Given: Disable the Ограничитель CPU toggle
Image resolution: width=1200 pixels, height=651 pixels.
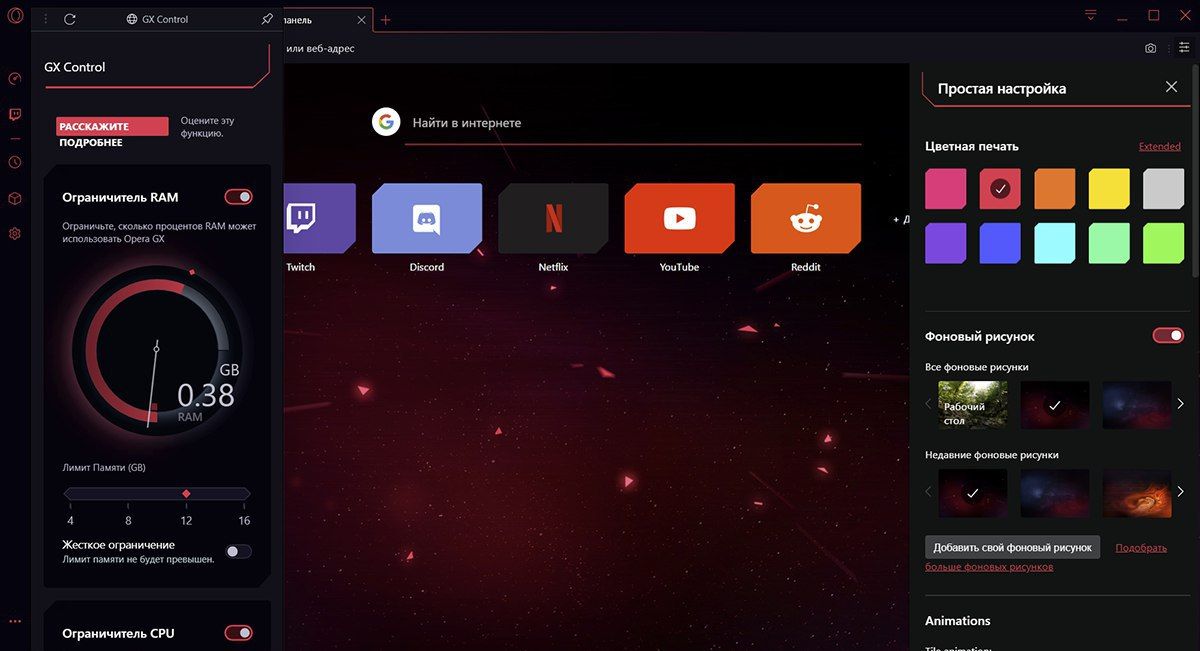Looking at the screenshot, I should click(238, 633).
